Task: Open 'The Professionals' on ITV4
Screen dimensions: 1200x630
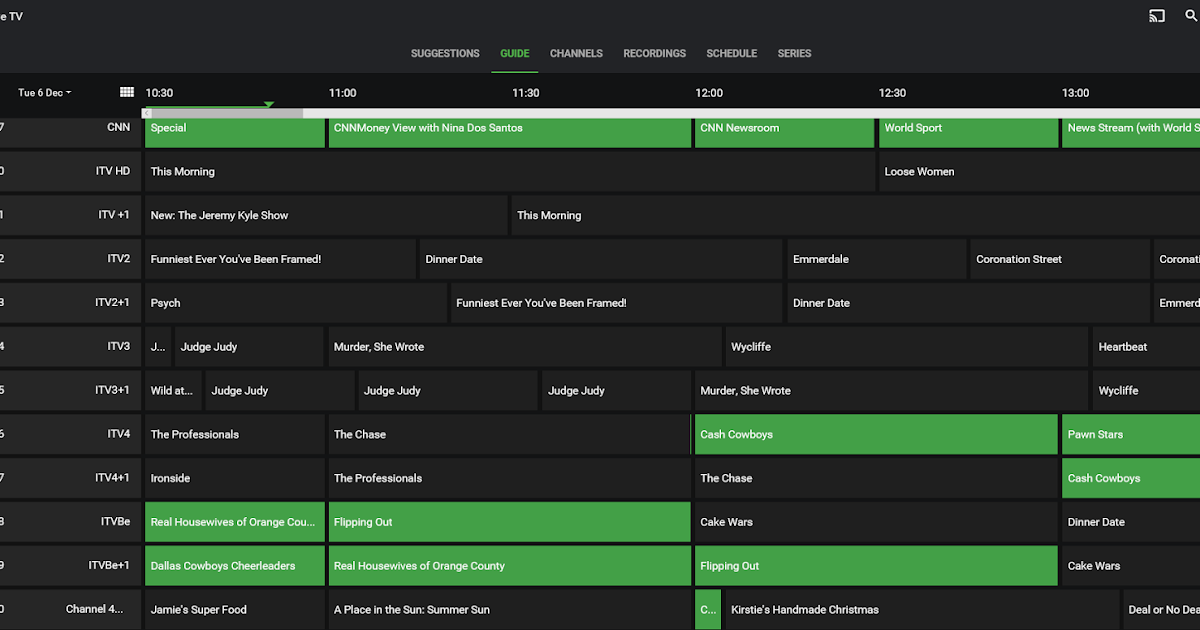Action: point(235,434)
